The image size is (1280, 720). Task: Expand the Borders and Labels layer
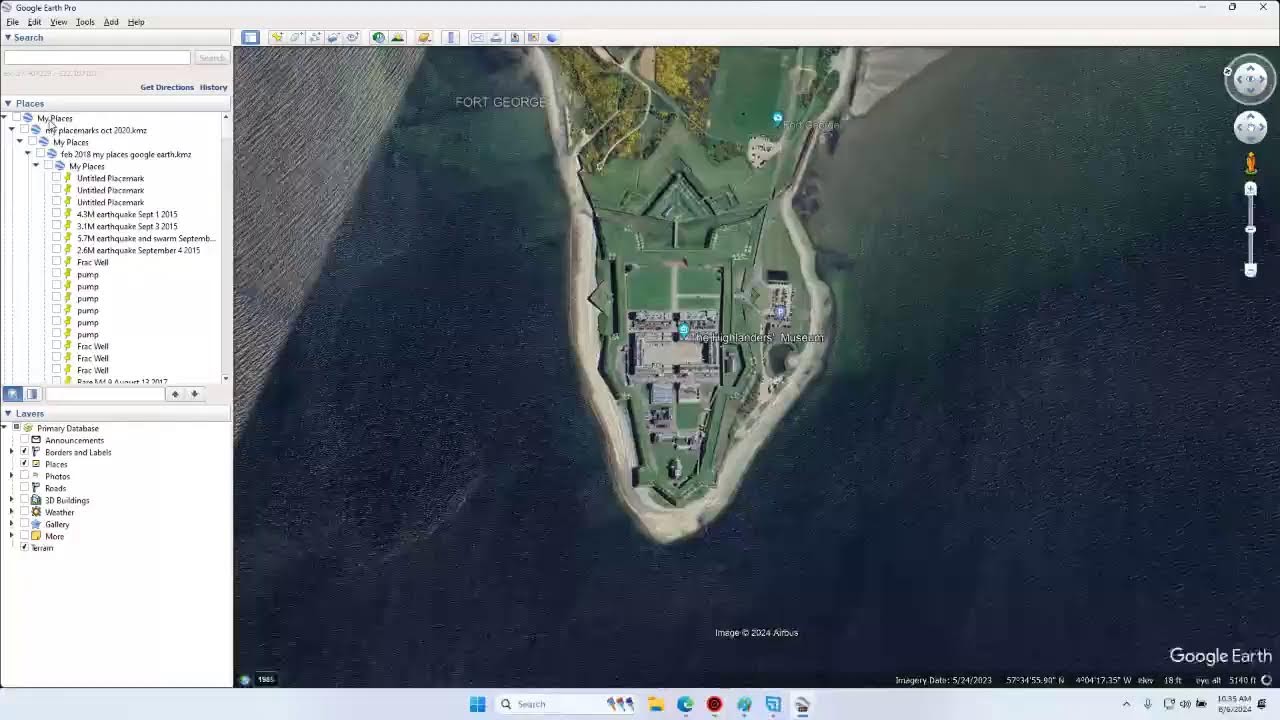pos(11,452)
